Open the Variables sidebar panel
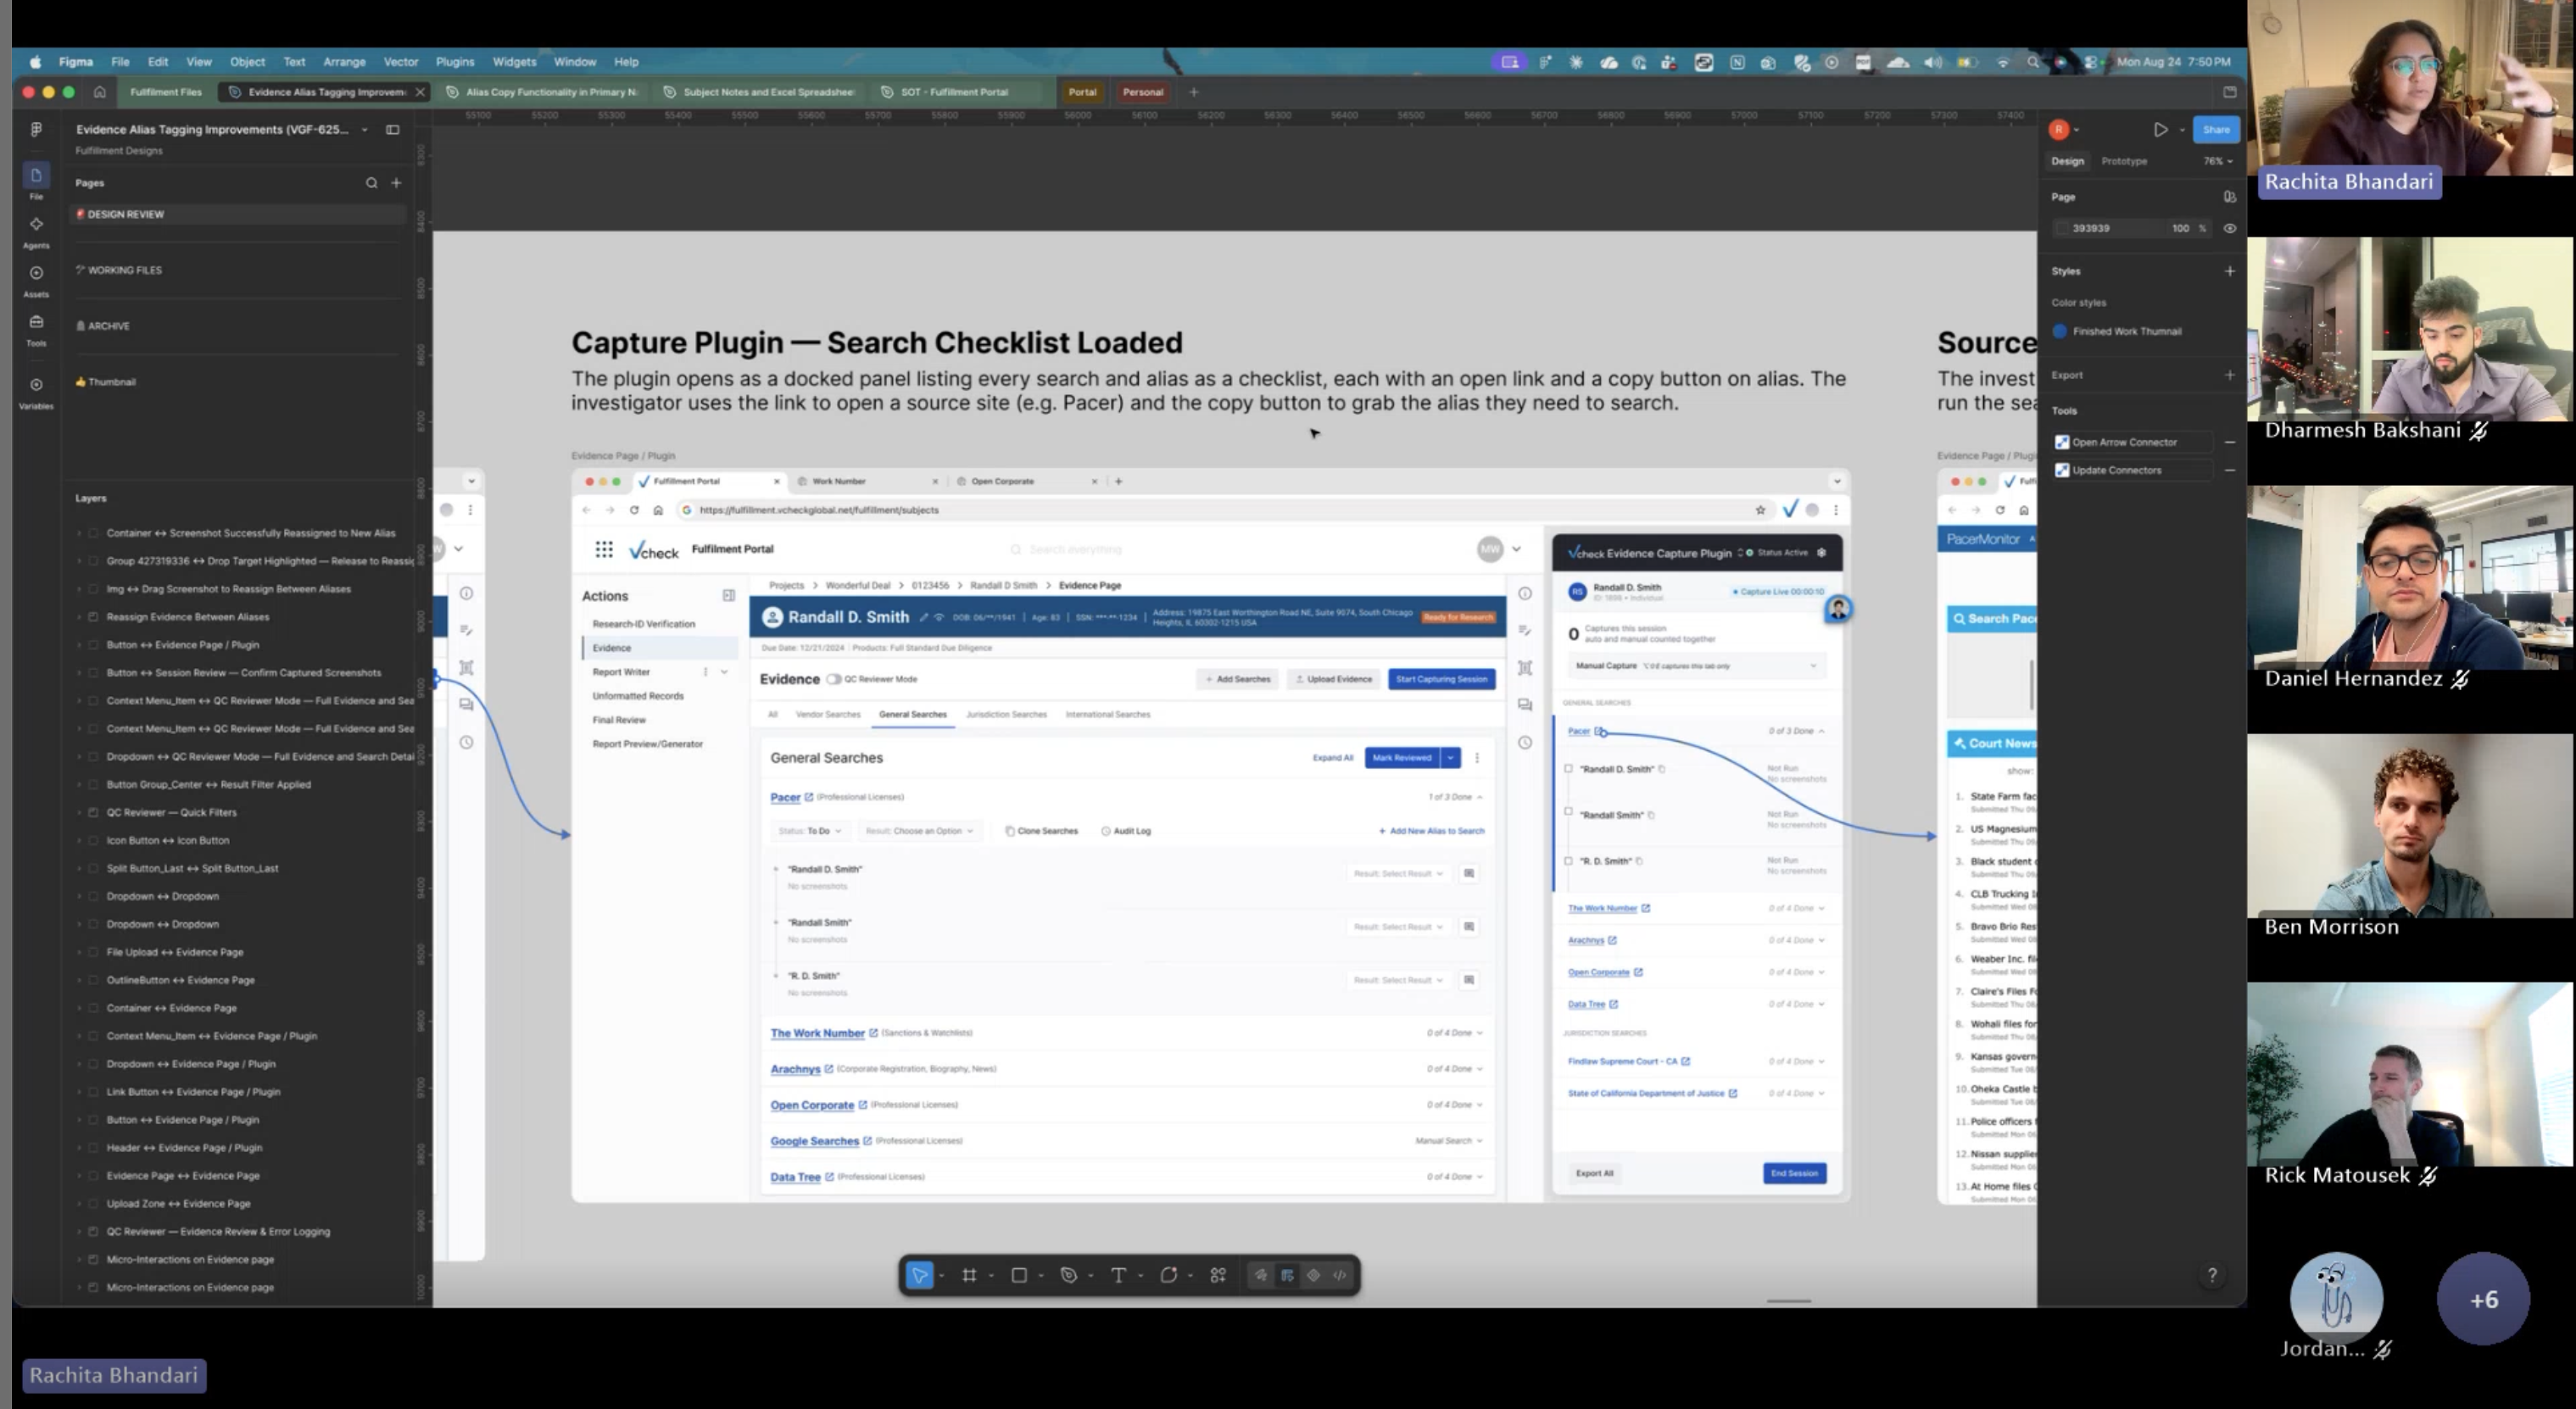Image resolution: width=2576 pixels, height=1409 pixels. 36,392
